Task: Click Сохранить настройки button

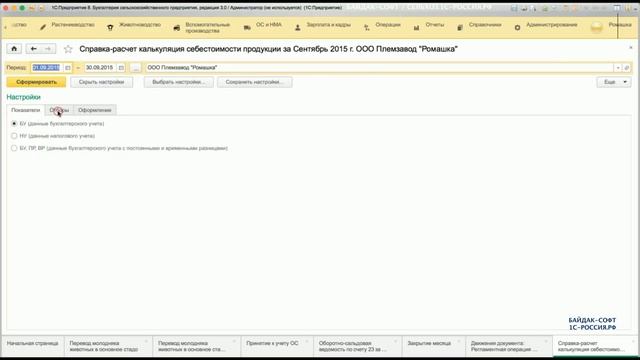Action: click(x=255, y=82)
